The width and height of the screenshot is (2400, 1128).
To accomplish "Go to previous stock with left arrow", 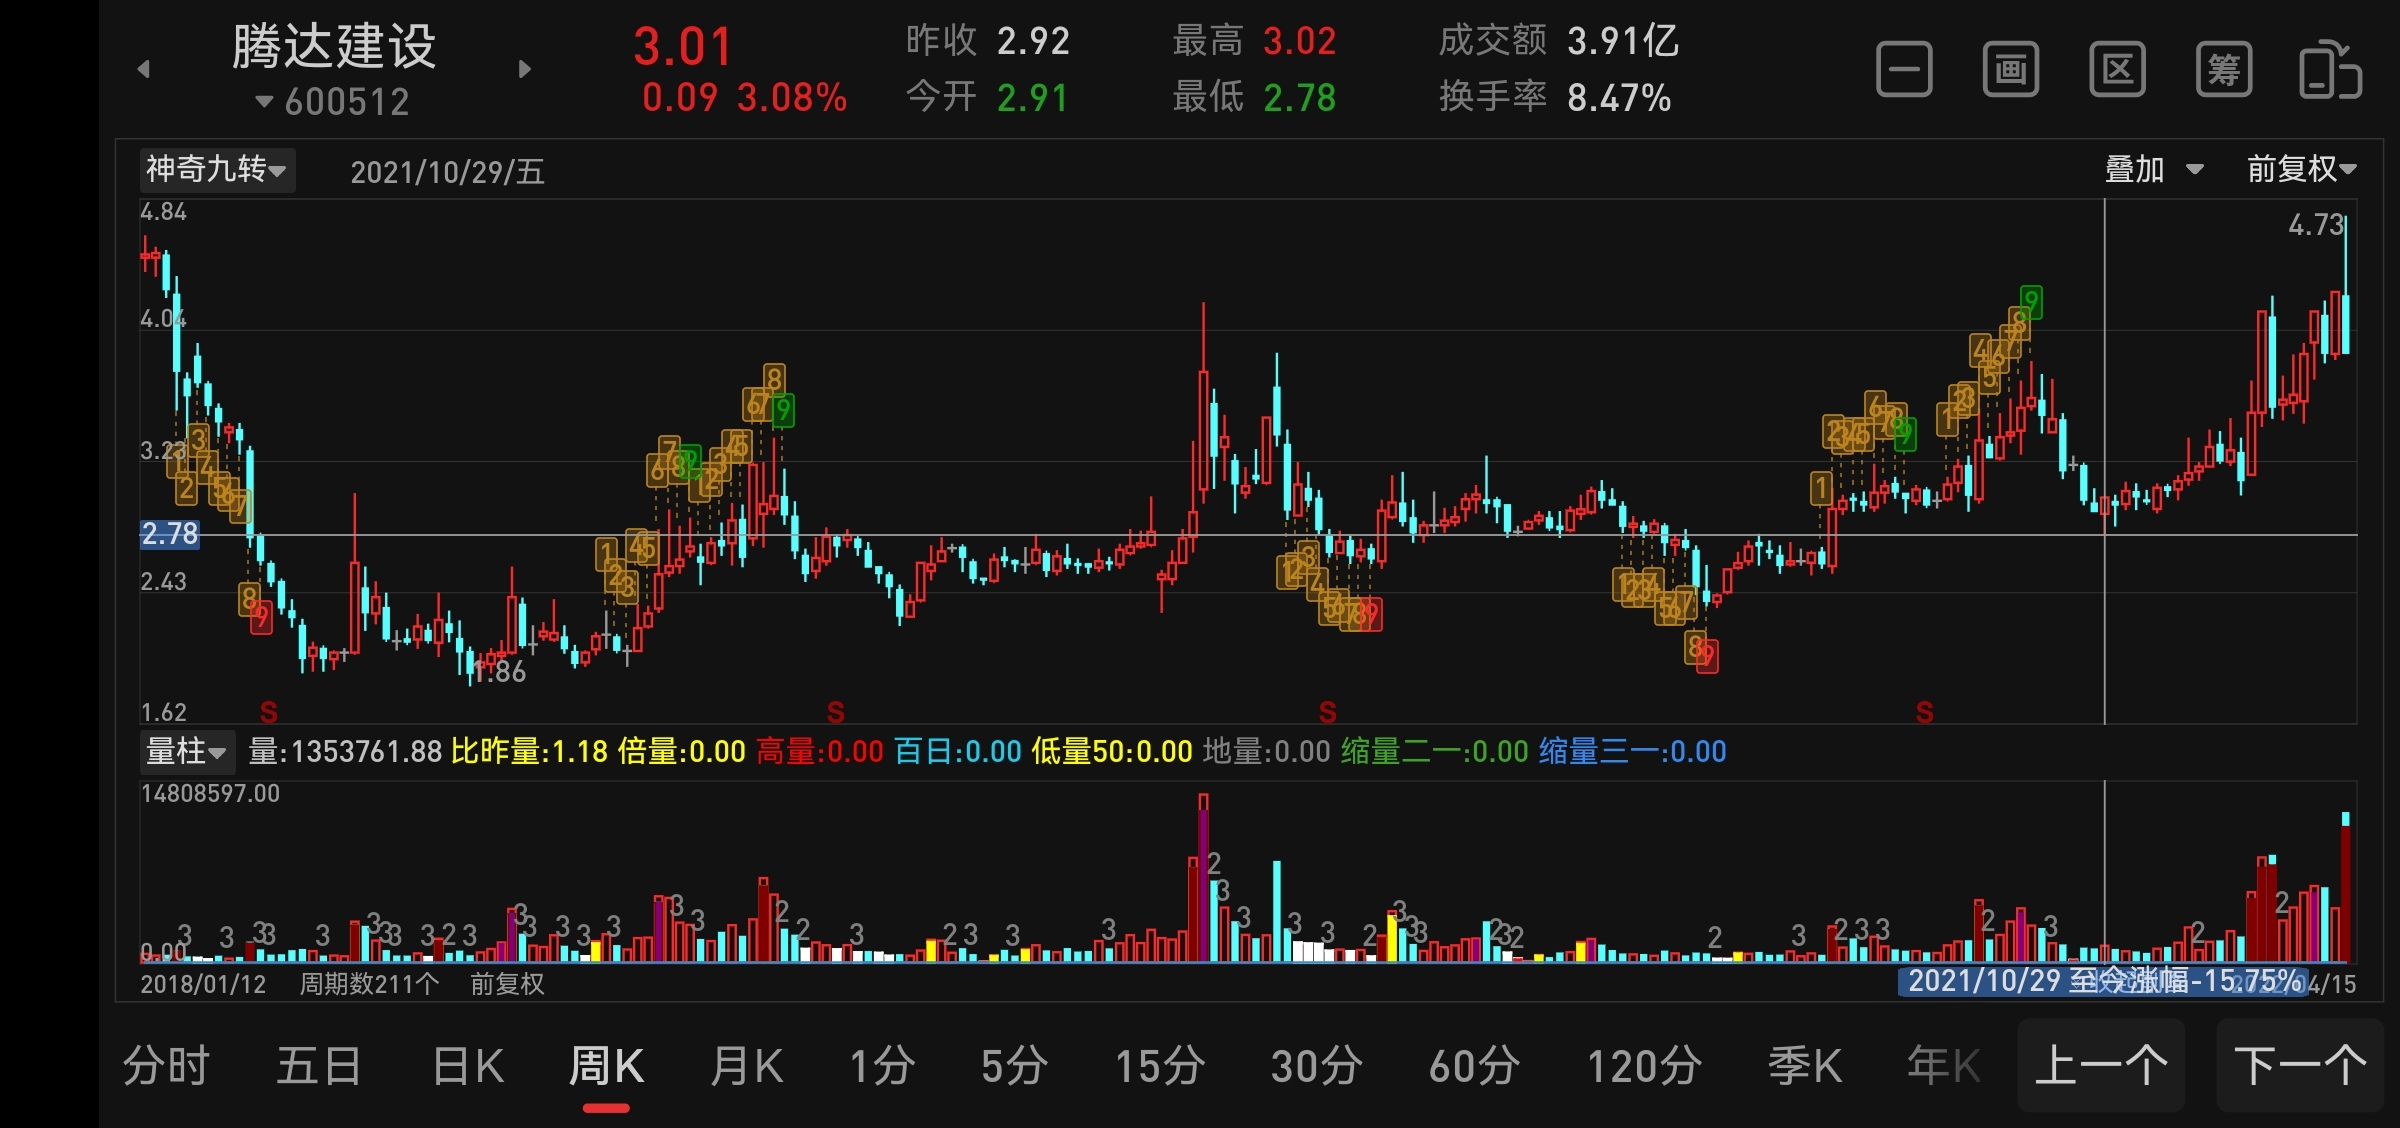I will pos(144,69).
